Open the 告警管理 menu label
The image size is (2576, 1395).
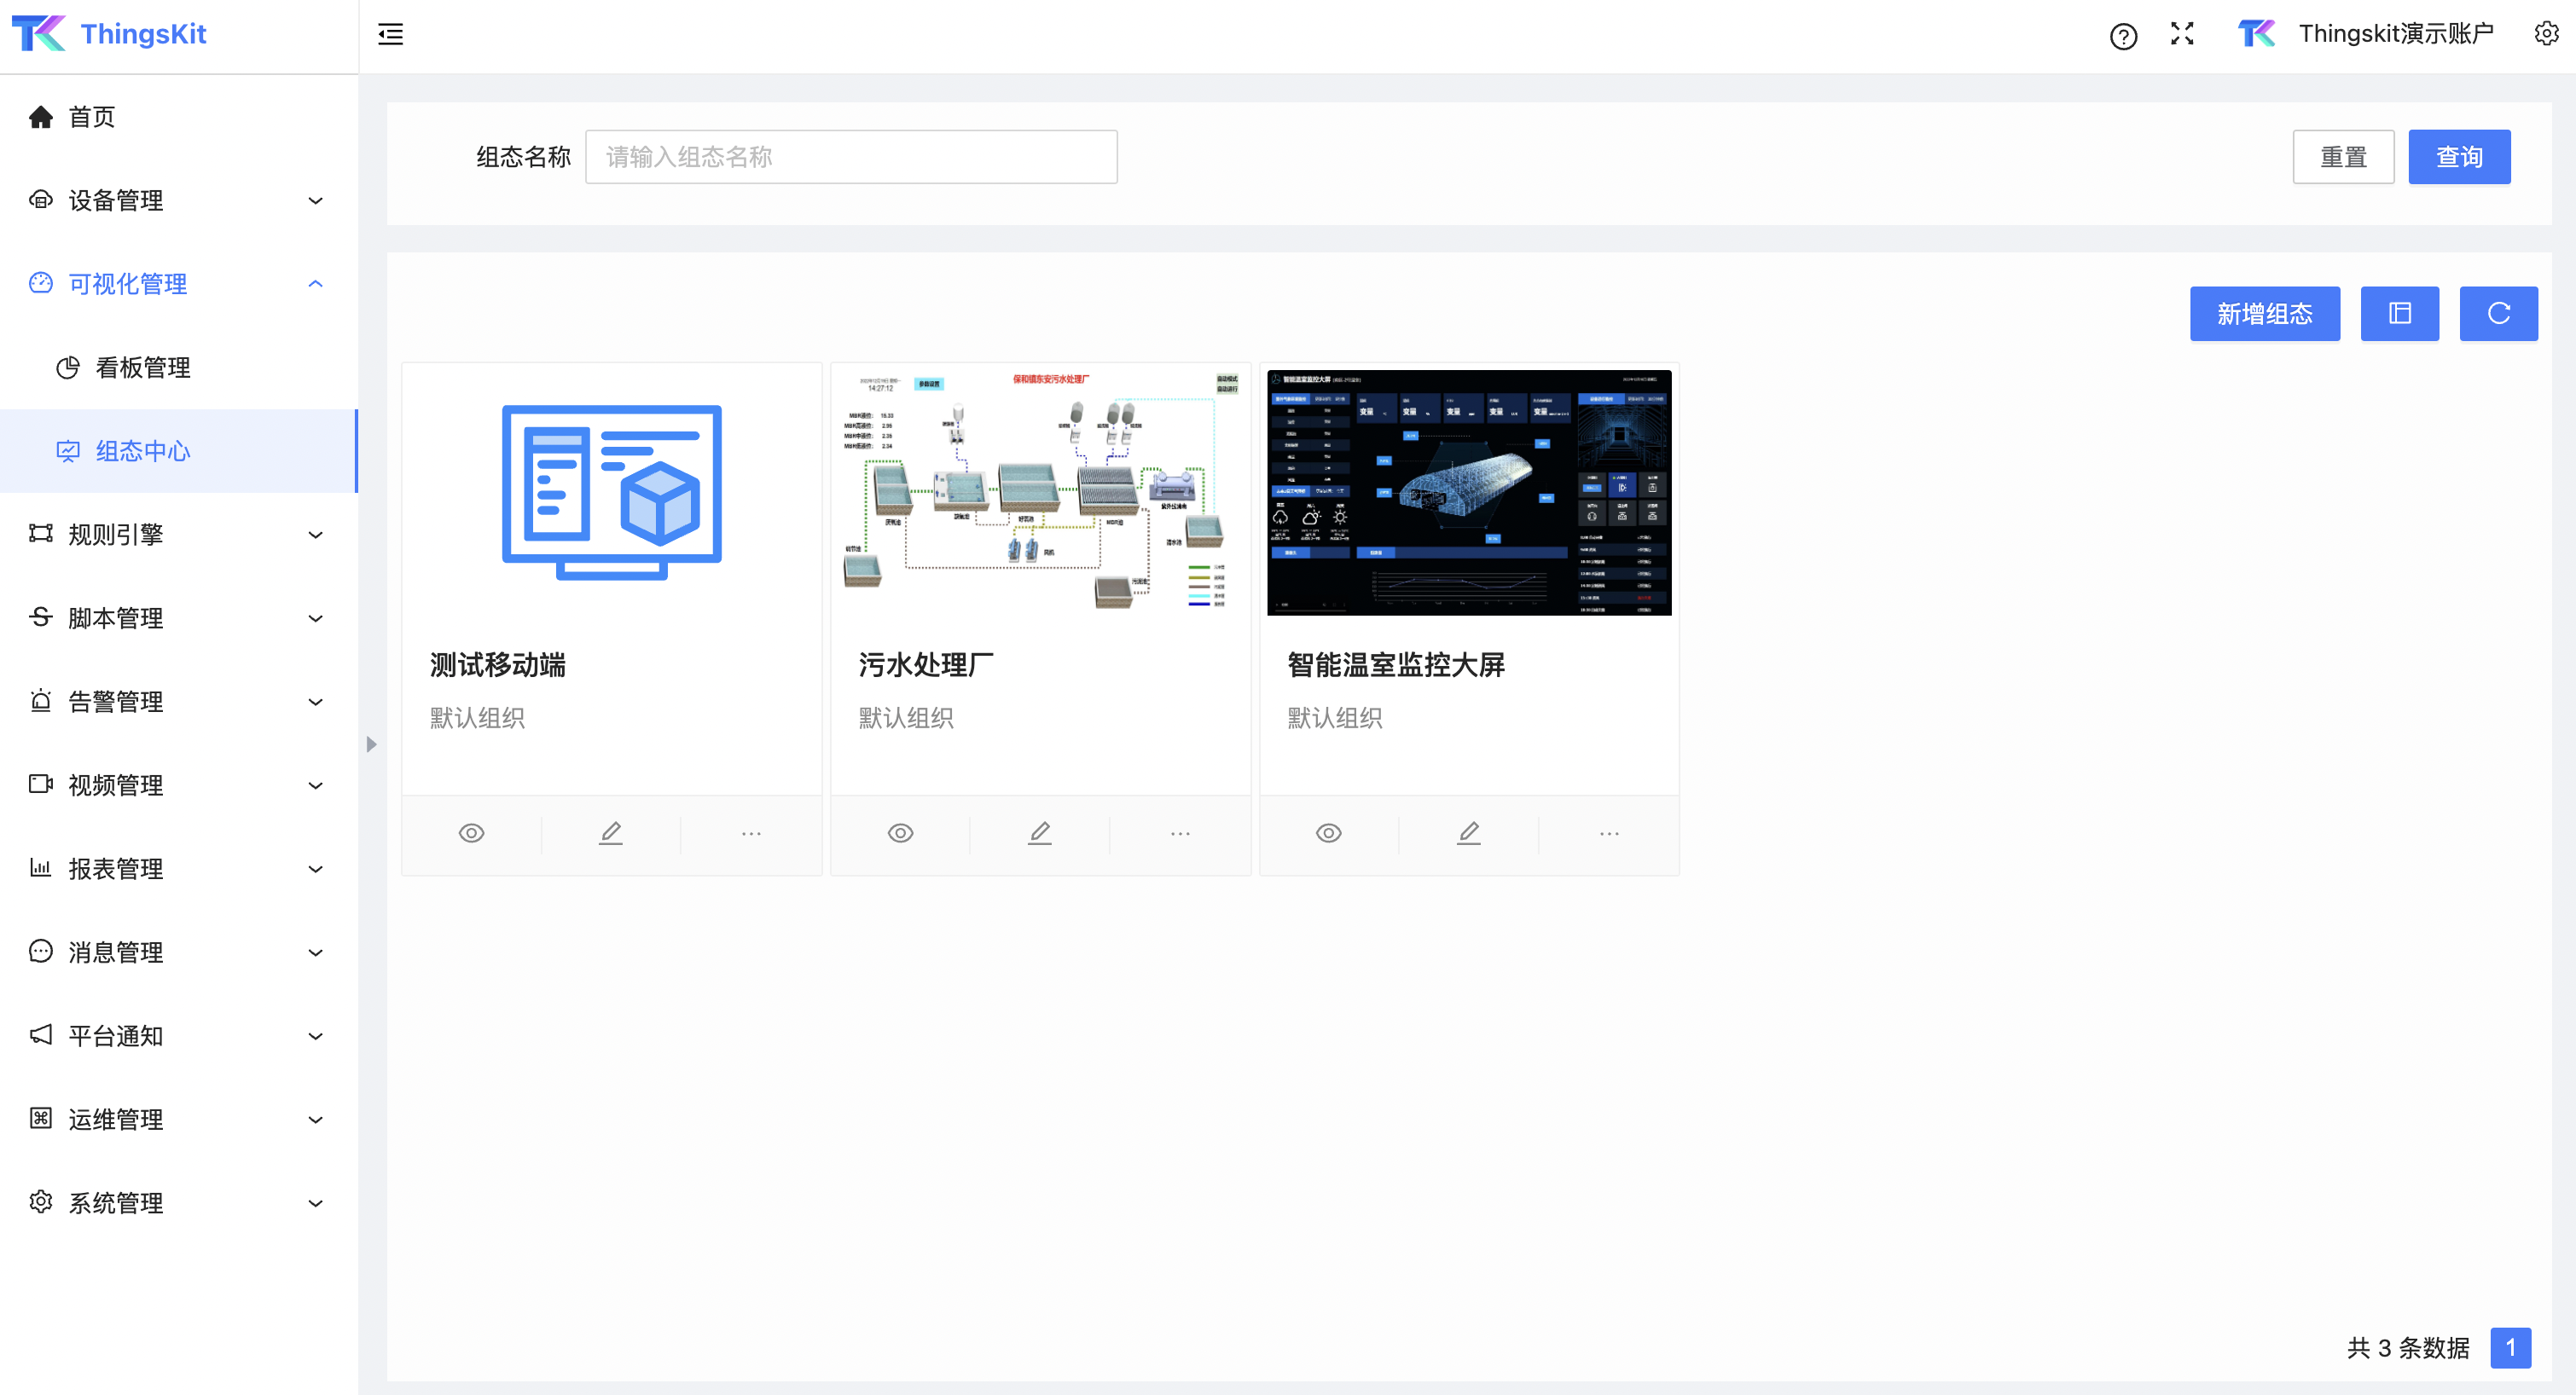pos(116,702)
